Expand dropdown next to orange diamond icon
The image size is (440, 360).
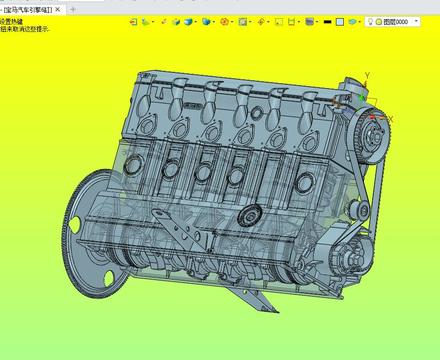[x=268, y=22]
